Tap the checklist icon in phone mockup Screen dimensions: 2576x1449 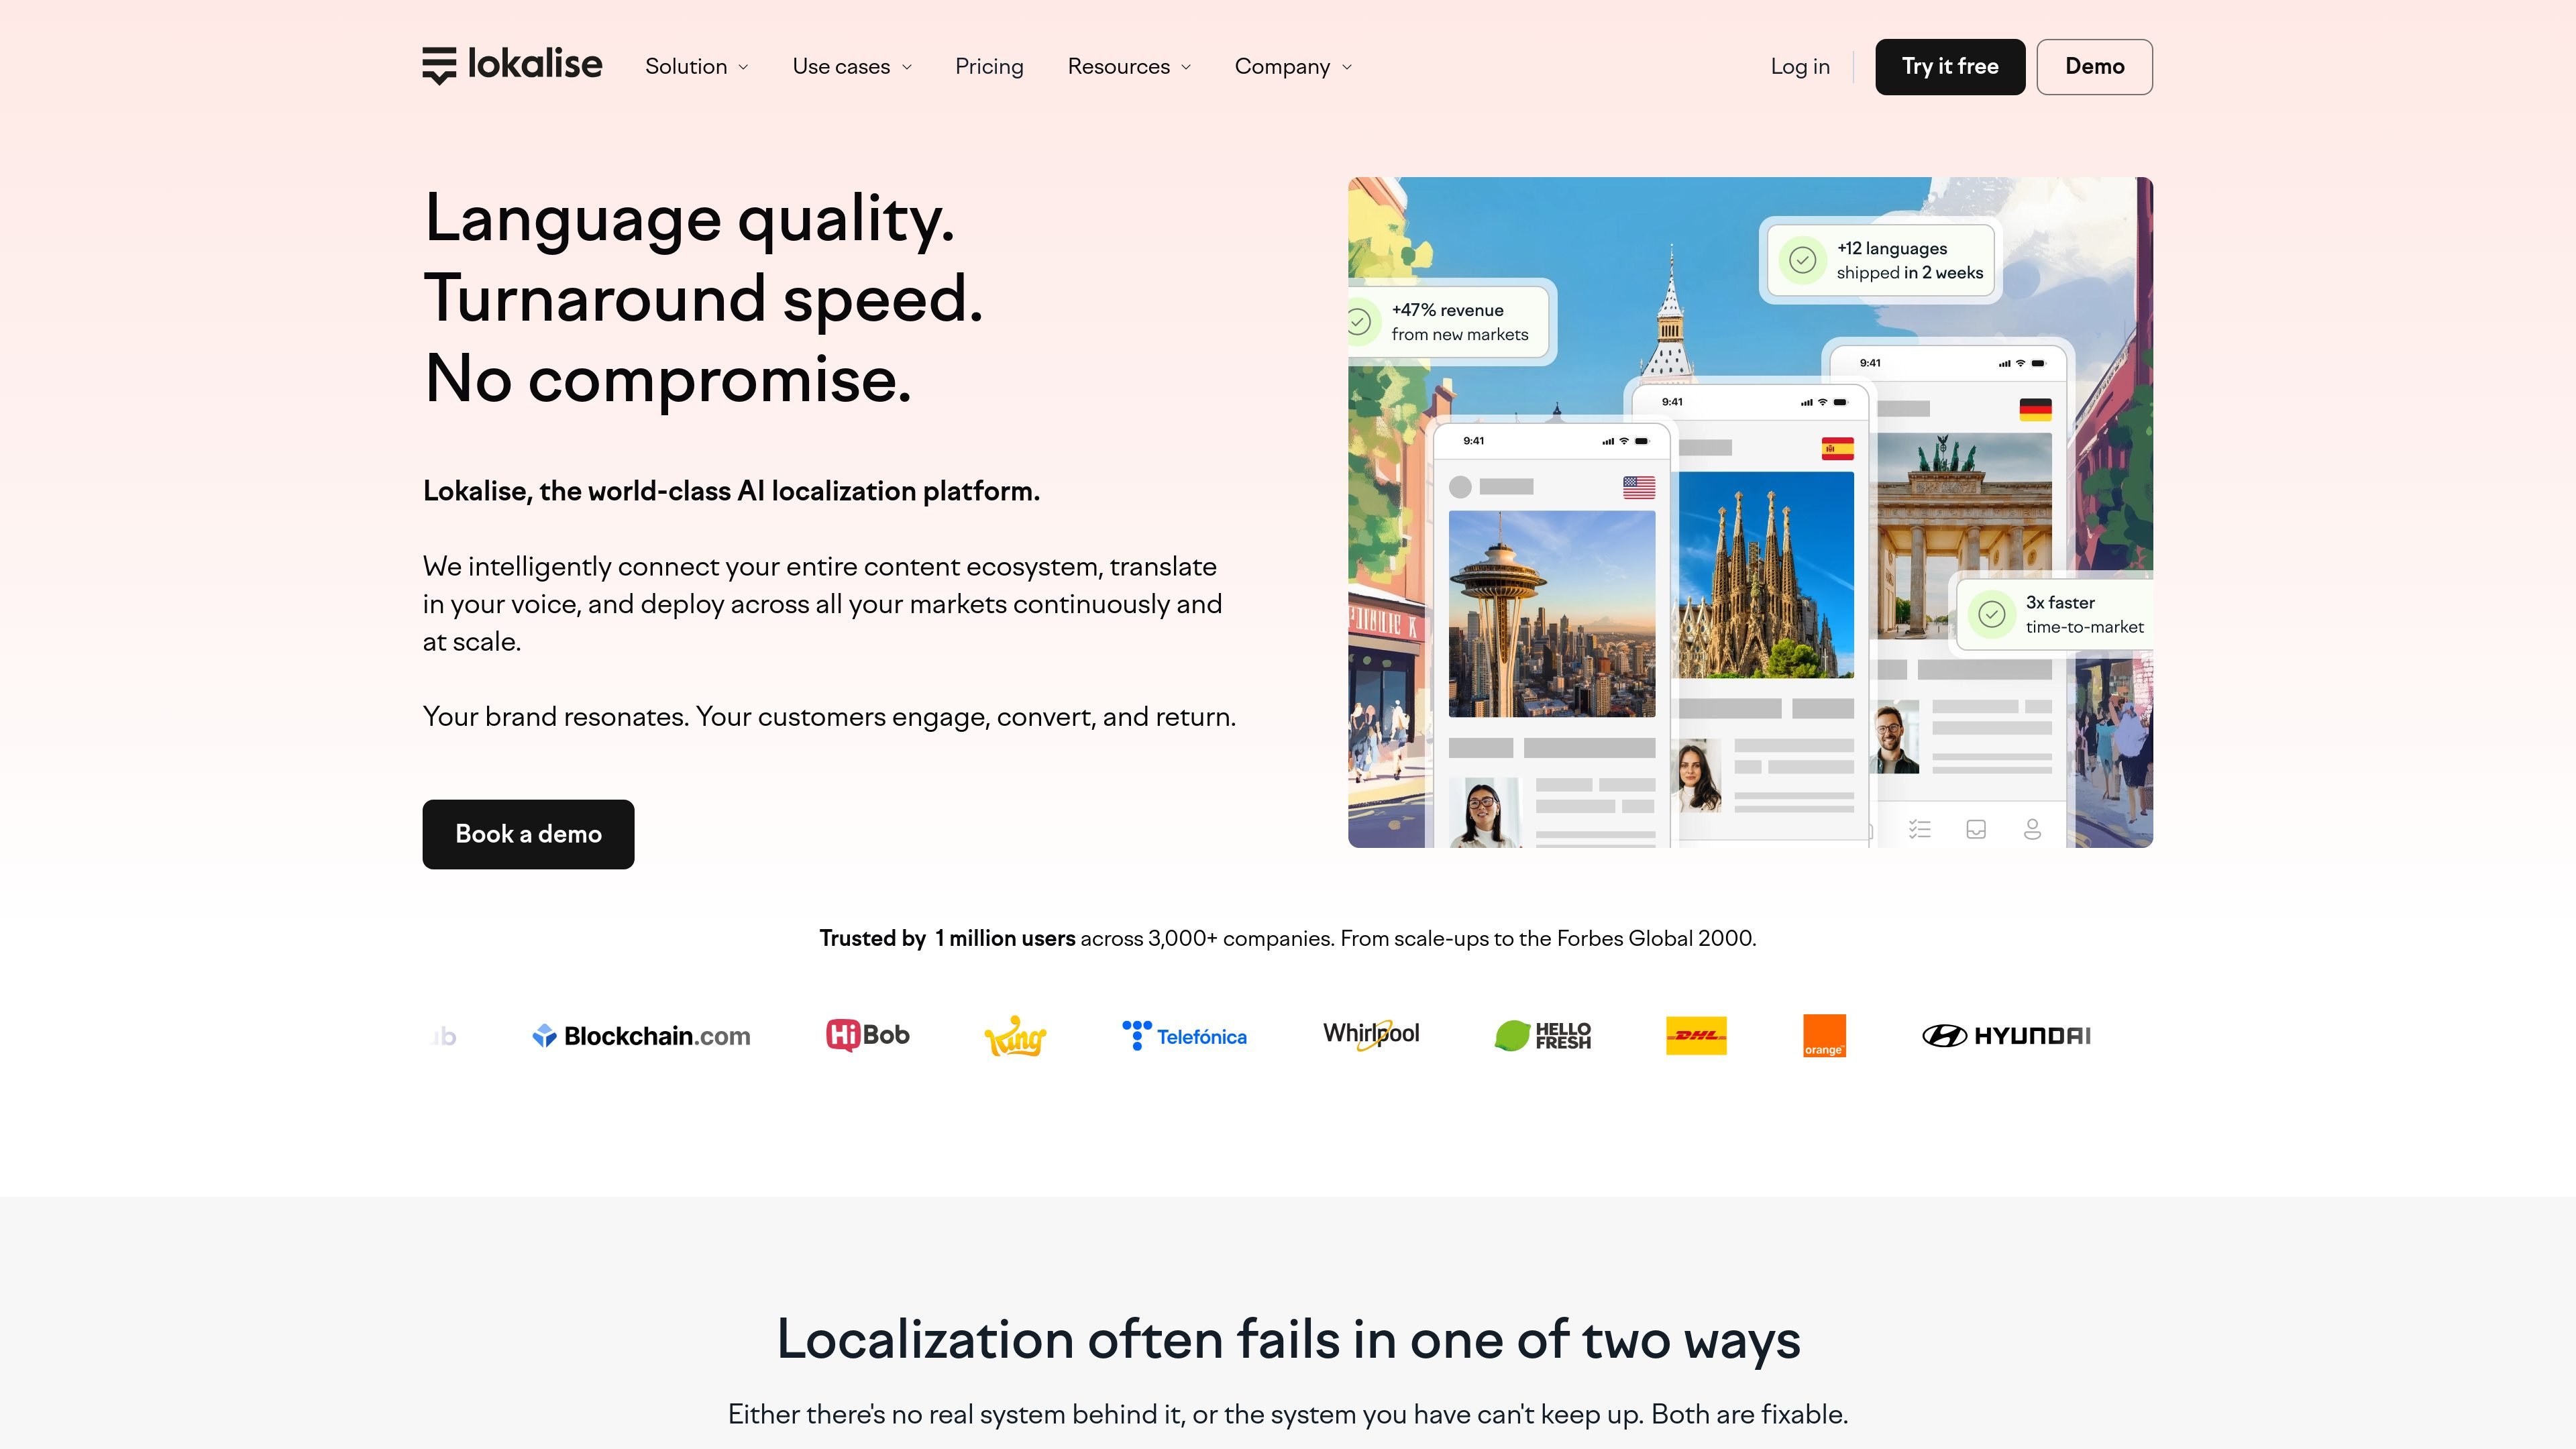point(1919,829)
